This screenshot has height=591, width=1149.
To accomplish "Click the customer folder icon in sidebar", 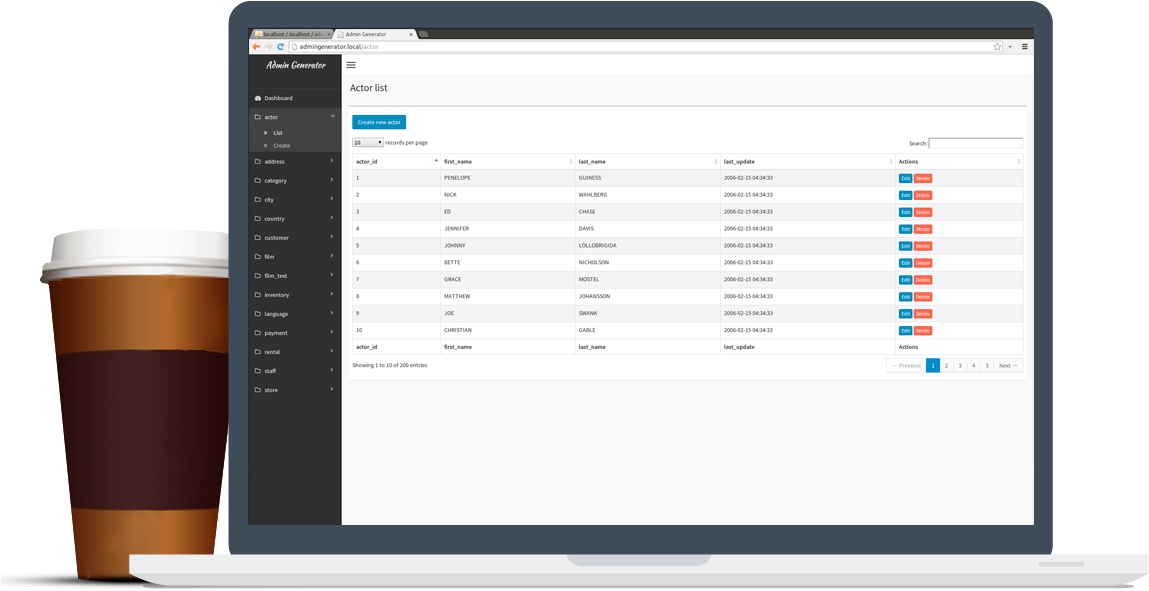I will coord(258,237).
